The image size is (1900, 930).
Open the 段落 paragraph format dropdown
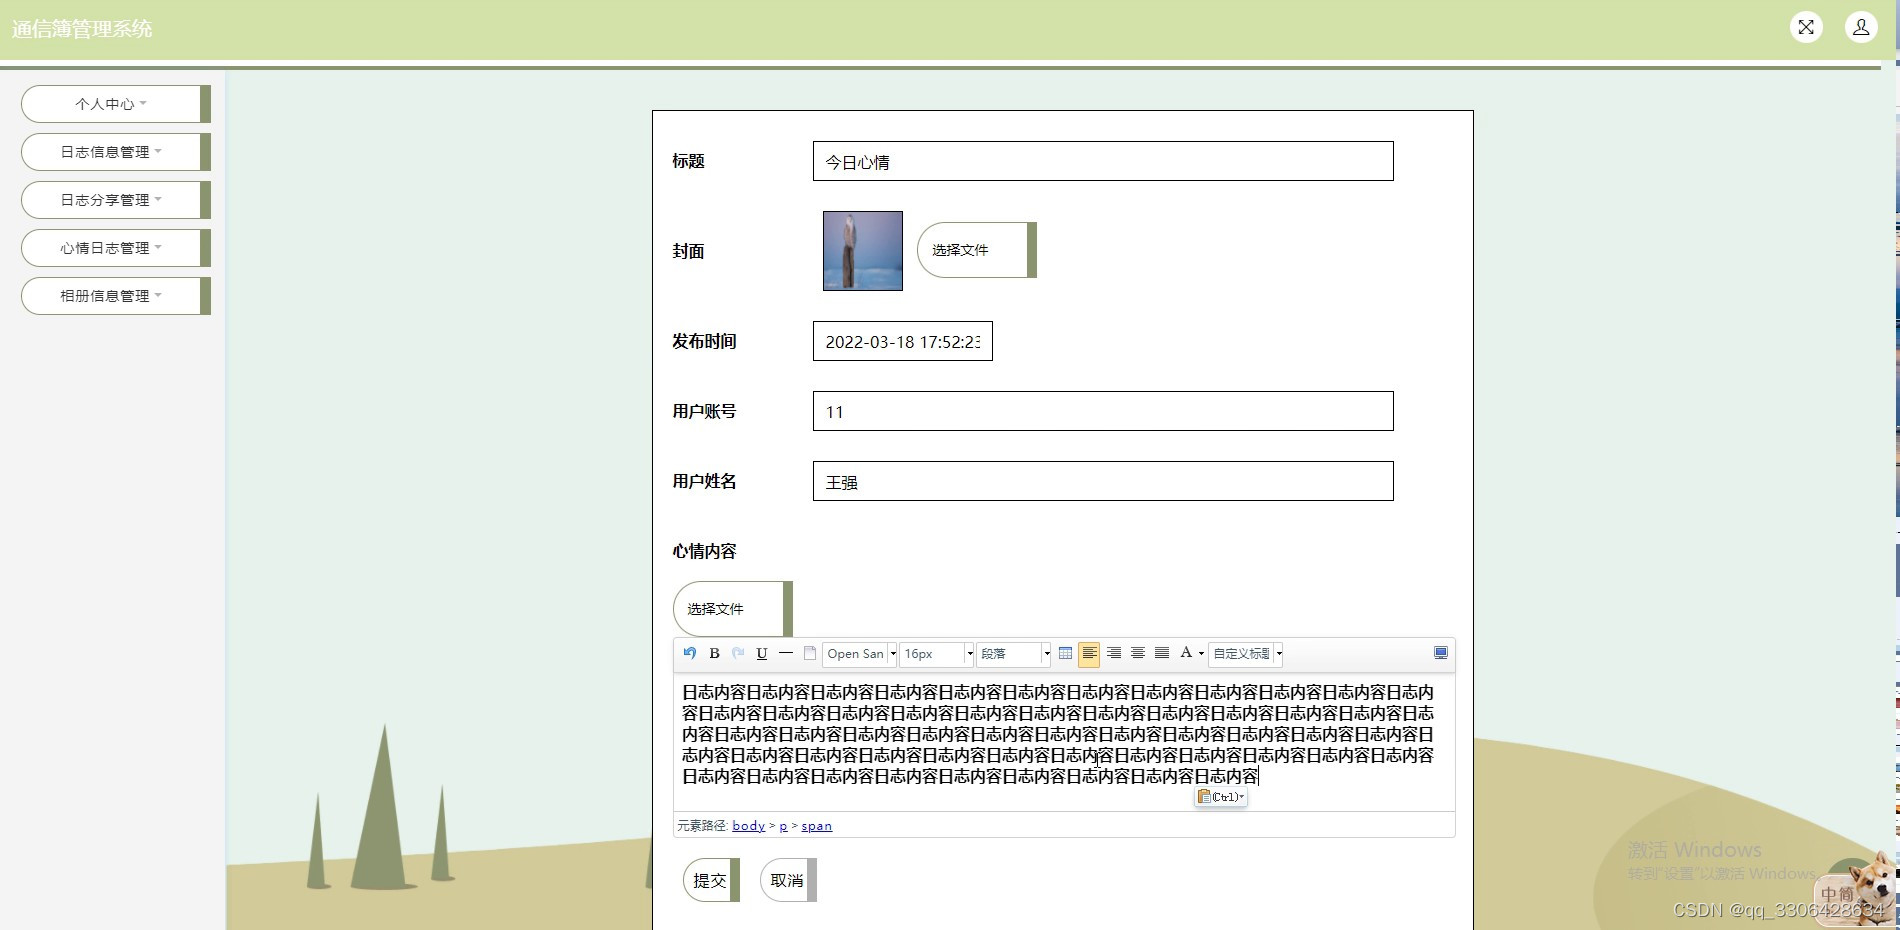point(1013,654)
